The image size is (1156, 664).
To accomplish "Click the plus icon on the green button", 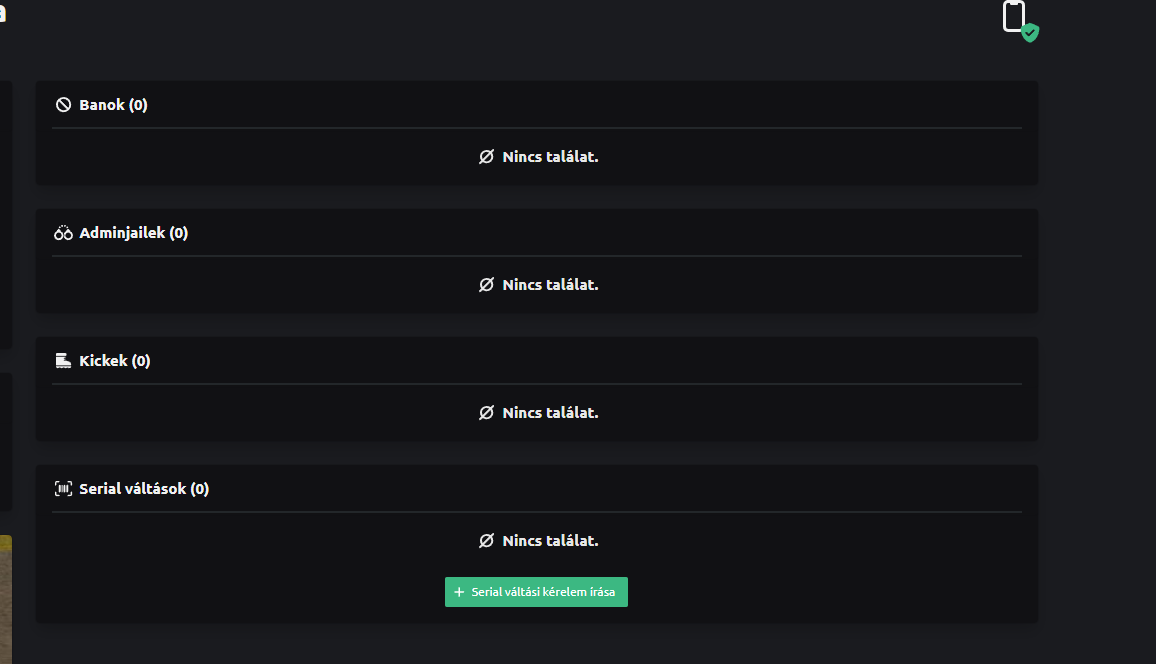I will tap(459, 592).
